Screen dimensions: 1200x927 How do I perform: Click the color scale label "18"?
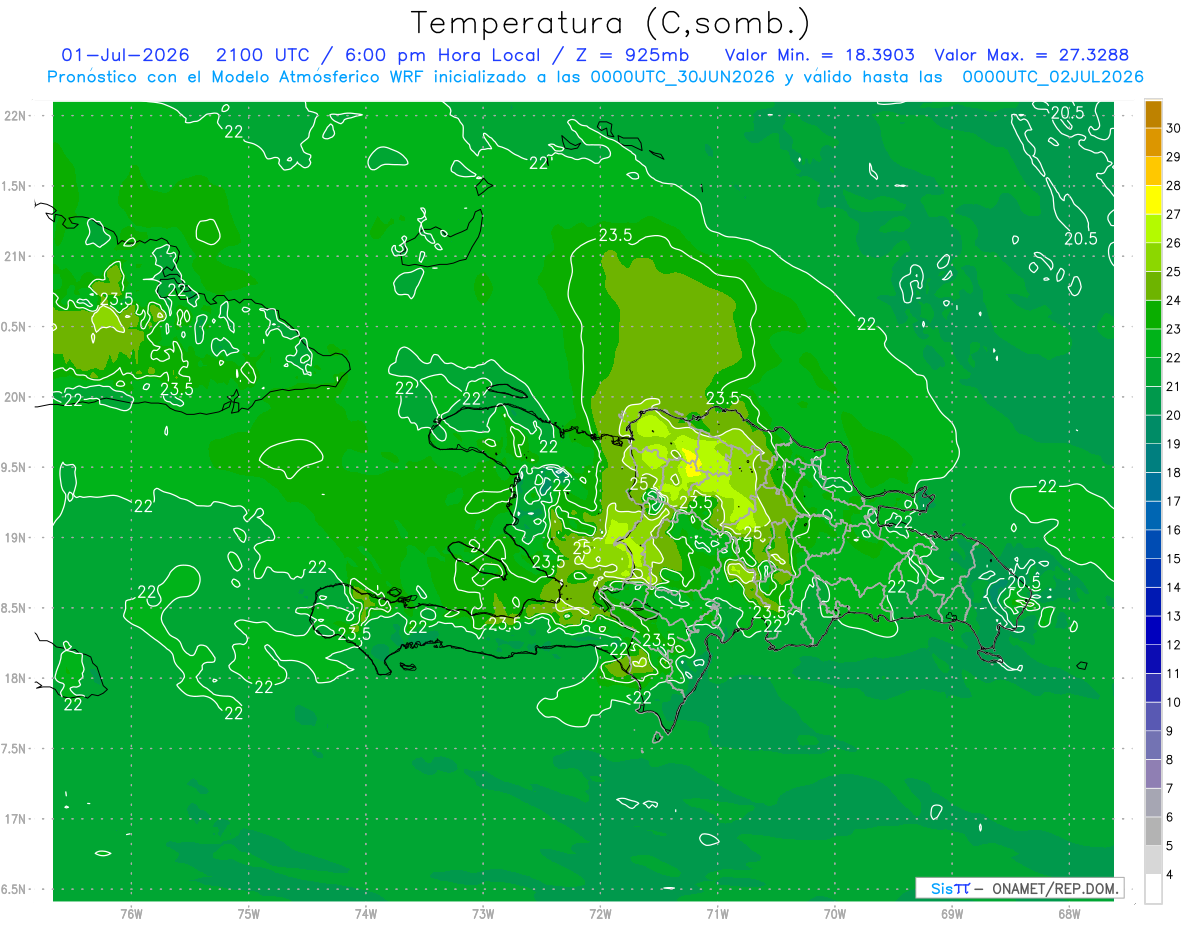tap(1174, 472)
